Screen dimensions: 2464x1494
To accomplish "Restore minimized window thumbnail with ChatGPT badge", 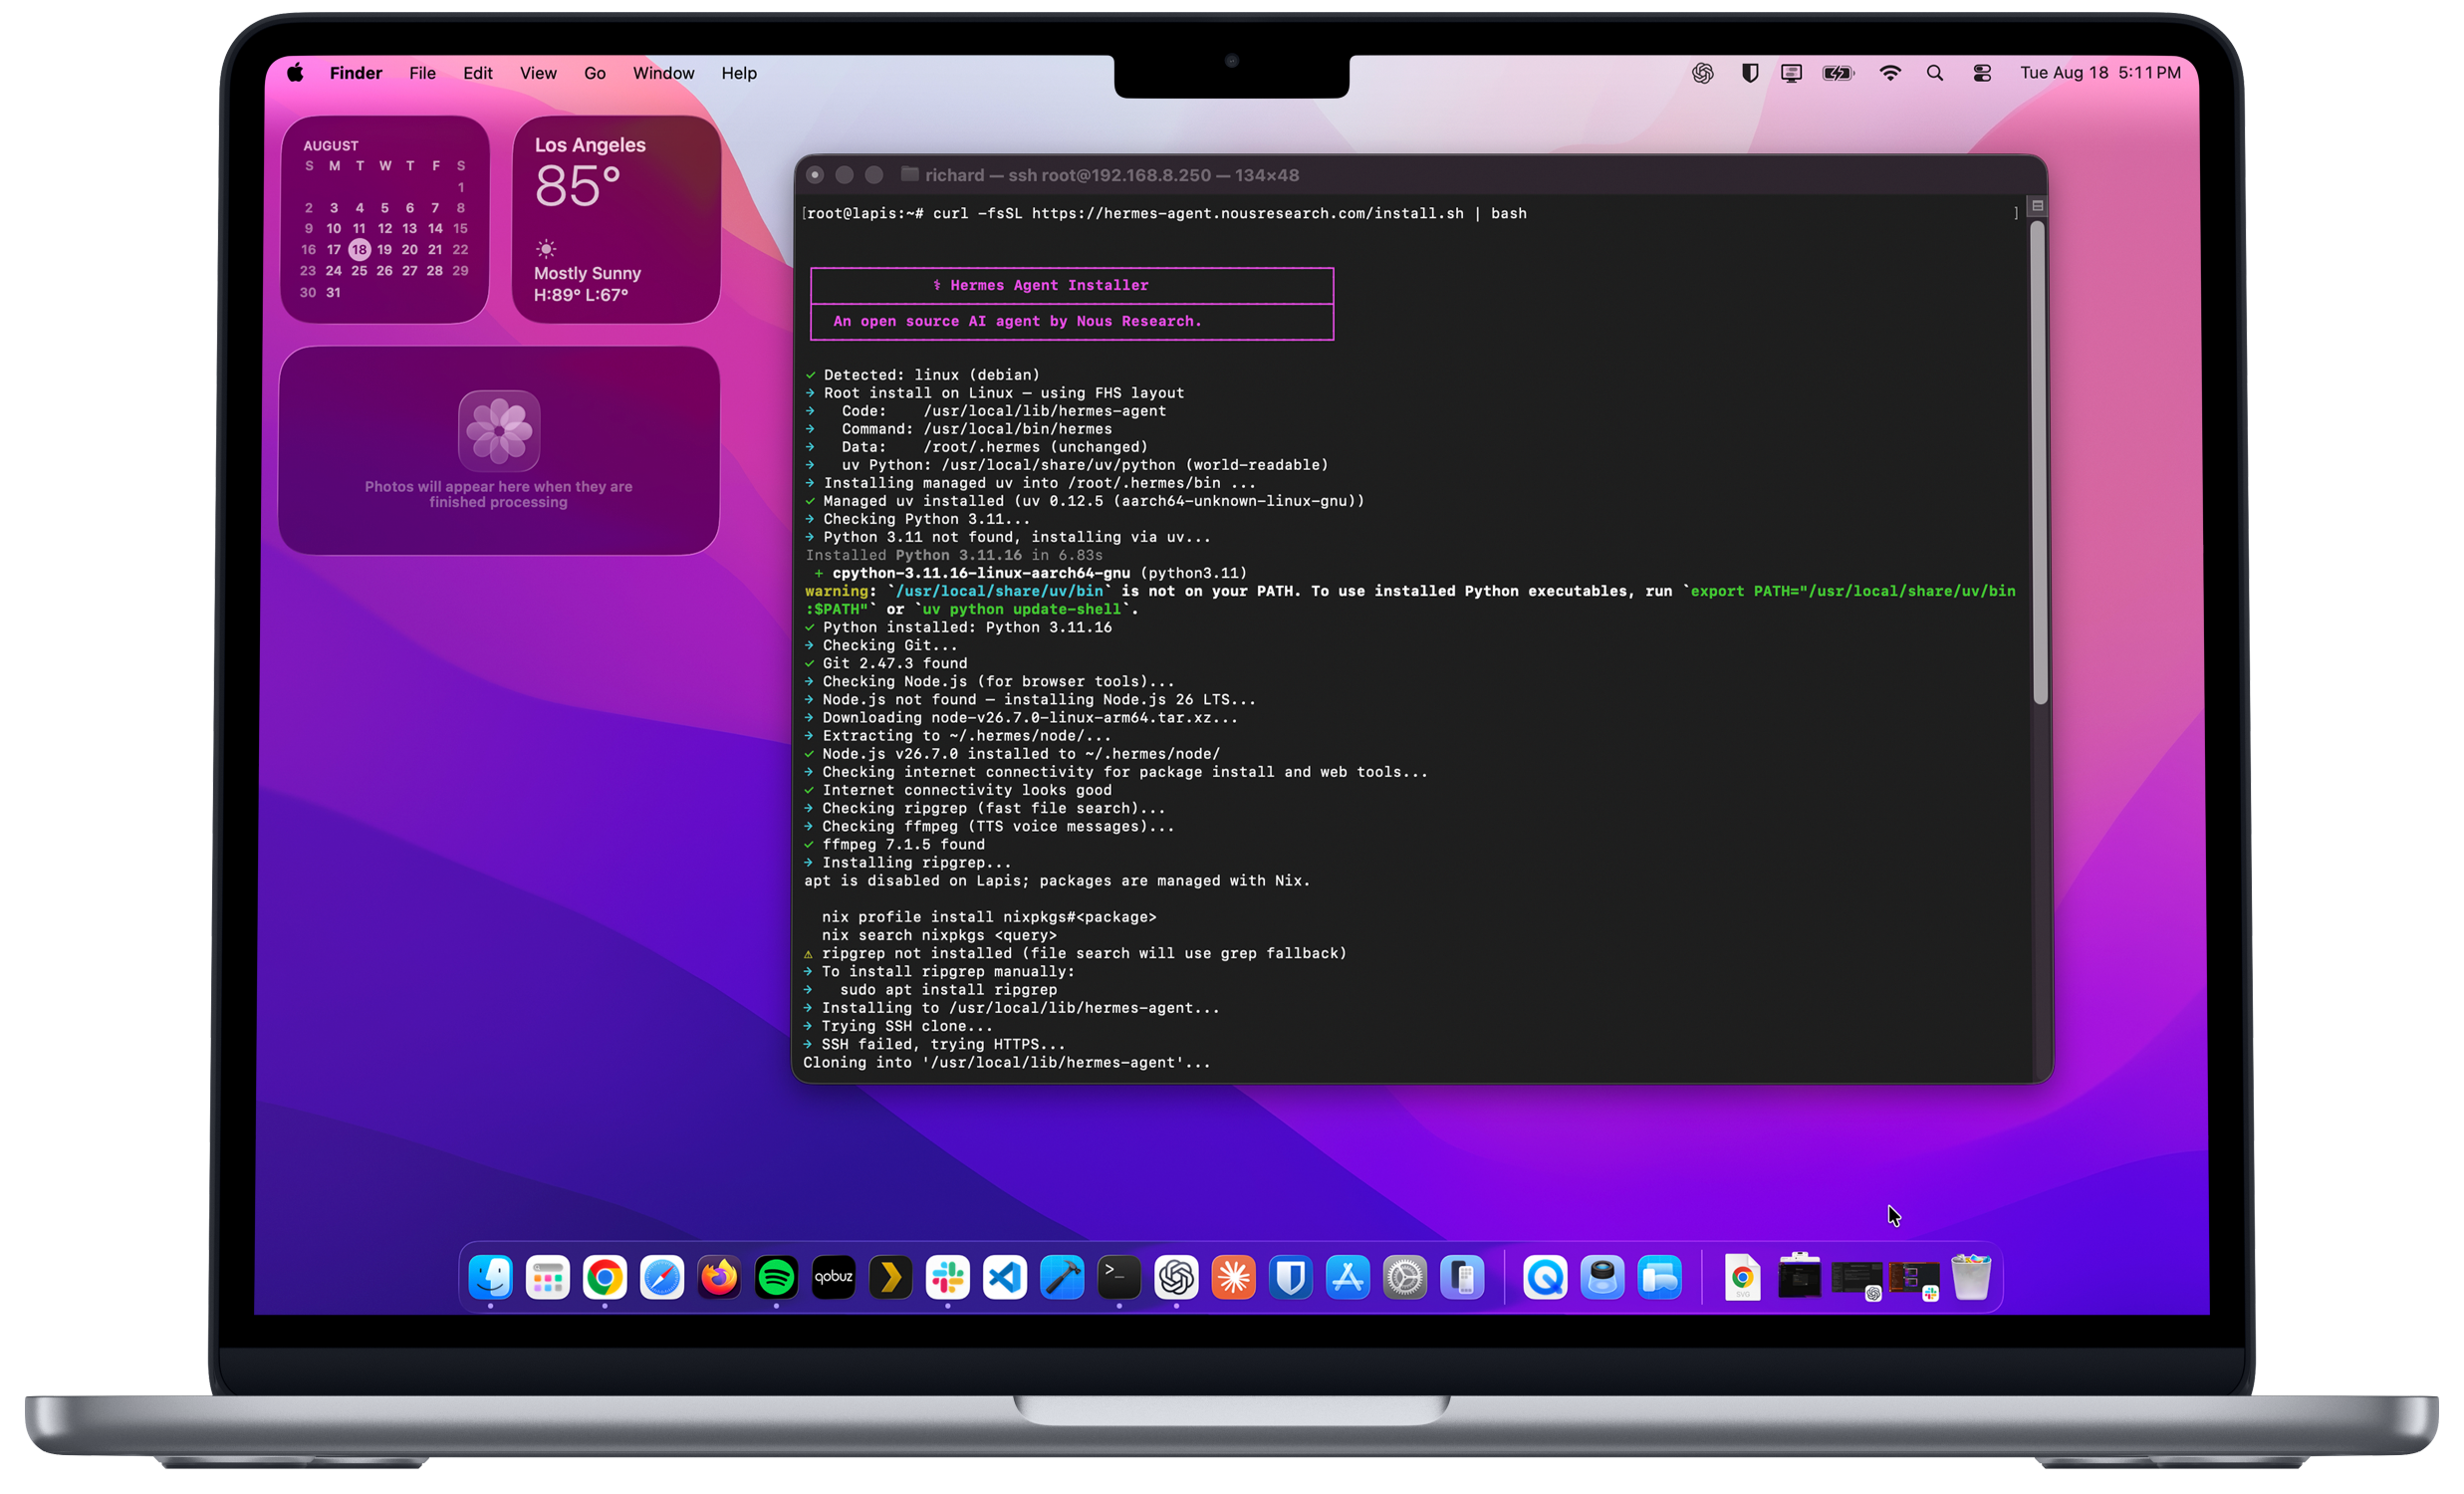I will (x=1857, y=1279).
